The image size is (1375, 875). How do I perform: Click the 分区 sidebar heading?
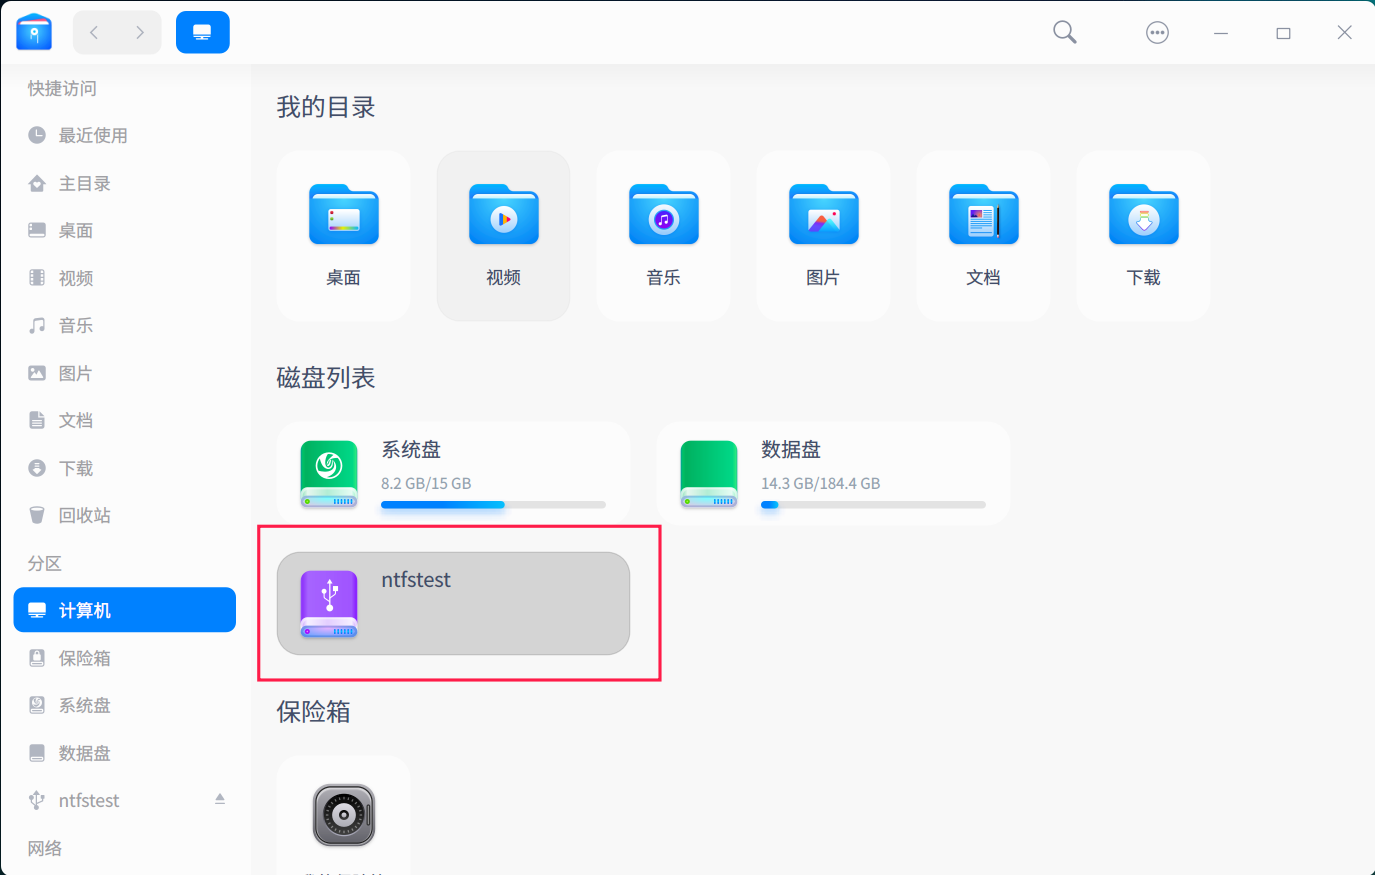(x=45, y=563)
